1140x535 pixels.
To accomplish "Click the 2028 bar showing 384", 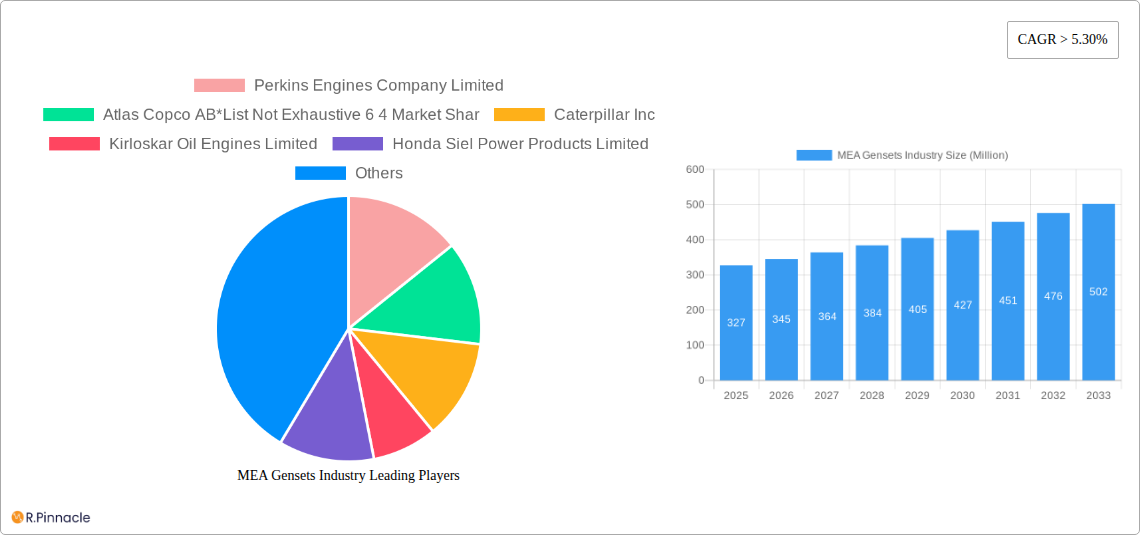I will [x=872, y=313].
